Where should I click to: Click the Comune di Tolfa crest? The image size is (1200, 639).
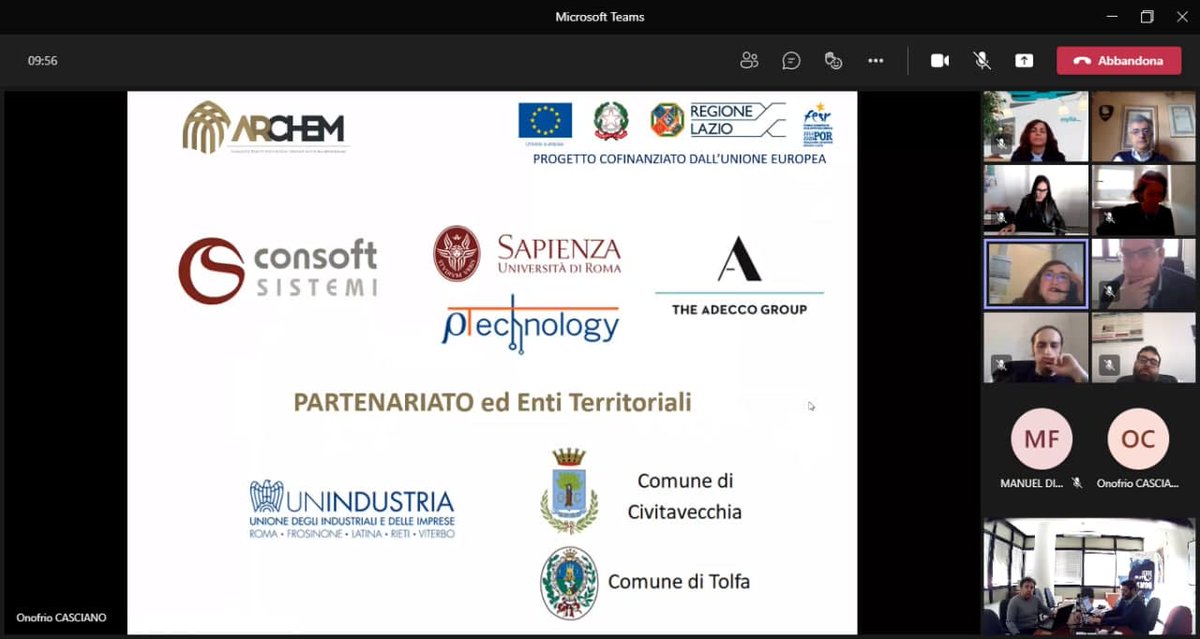click(569, 583)
